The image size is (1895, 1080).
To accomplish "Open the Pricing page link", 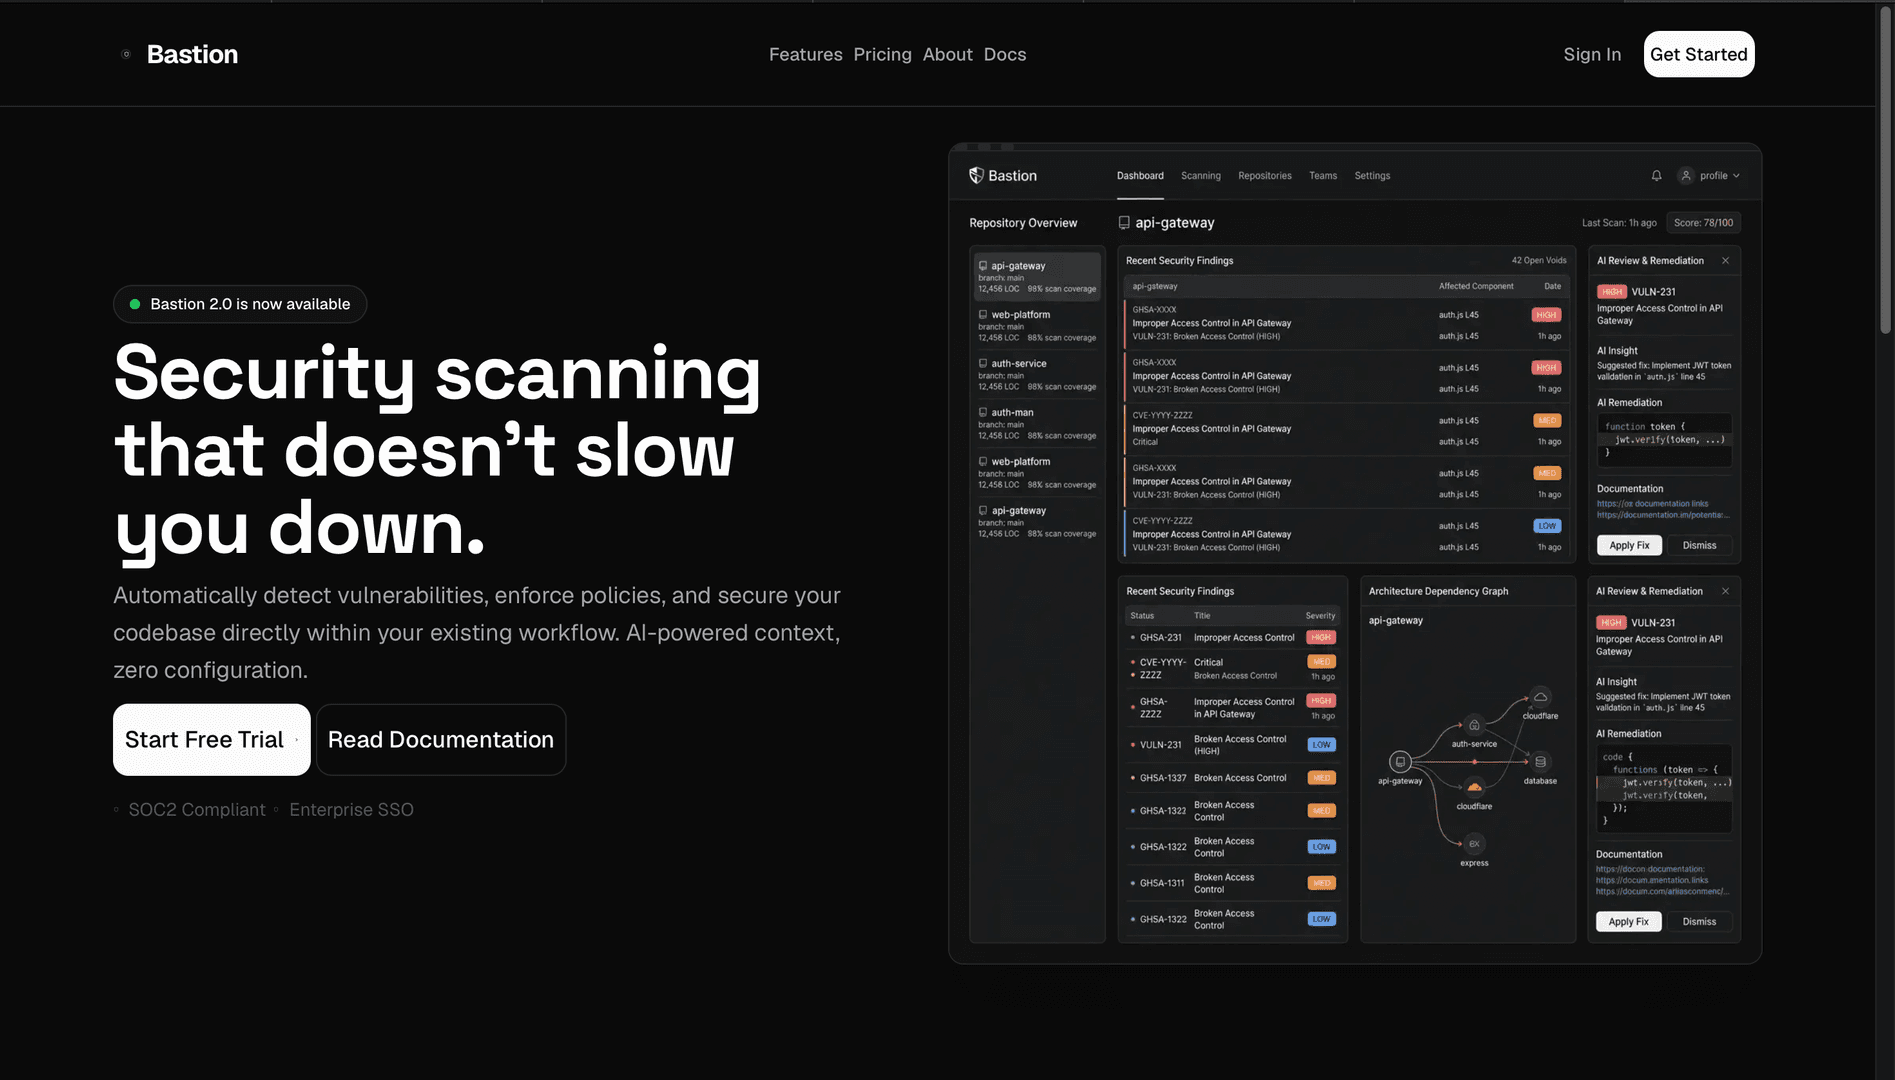I will pyautogui.click(x=882, y=54).
